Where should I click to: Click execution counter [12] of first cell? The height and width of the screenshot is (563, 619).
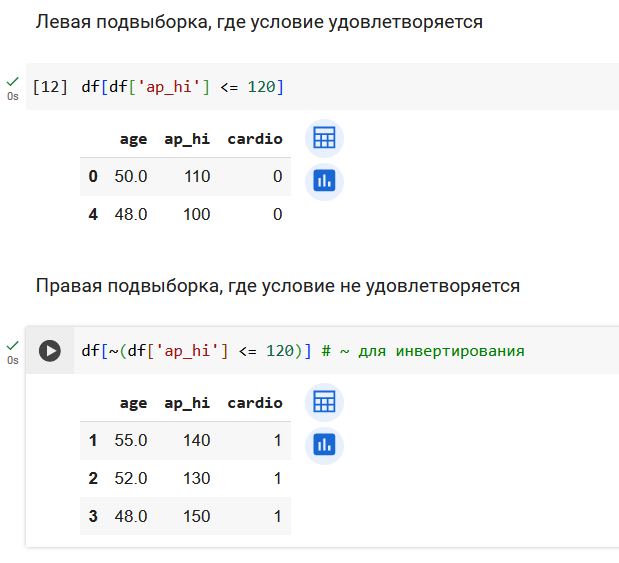[x=50, y=87]
